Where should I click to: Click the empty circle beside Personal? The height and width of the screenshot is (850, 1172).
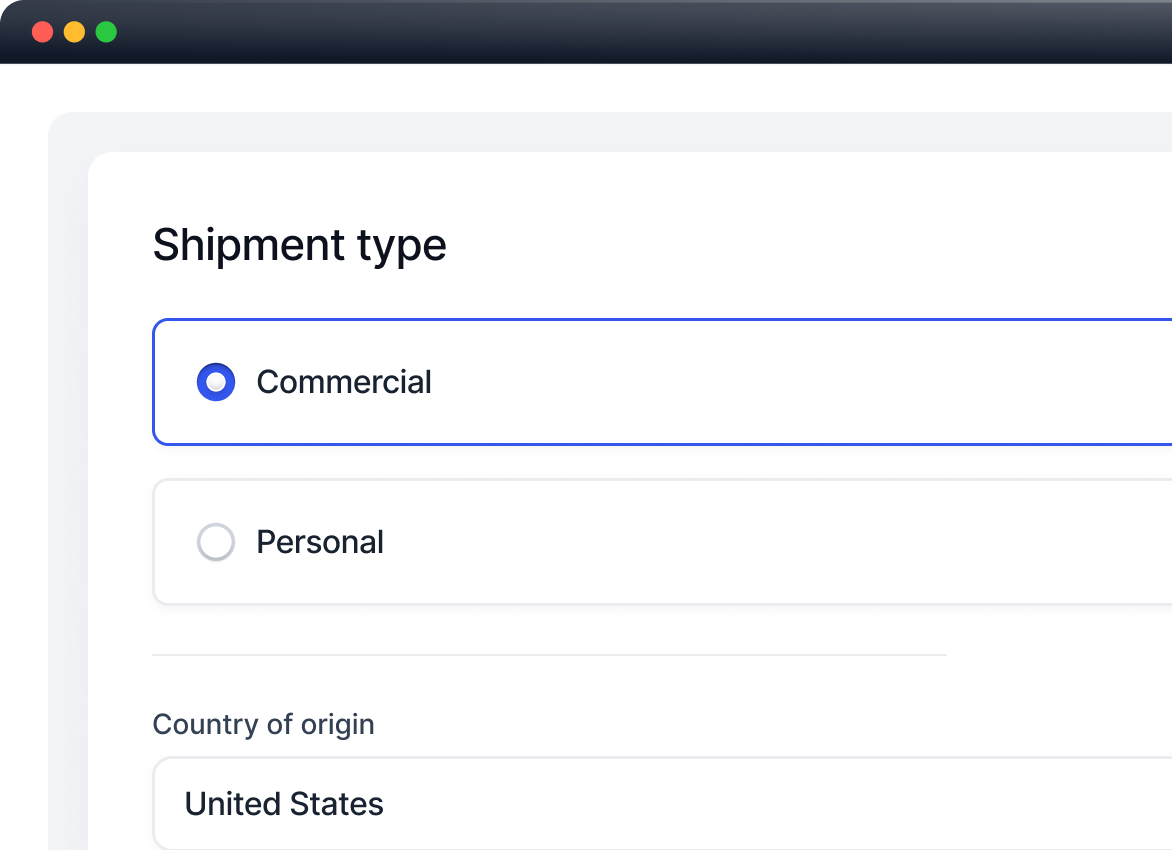click(216, 542)
